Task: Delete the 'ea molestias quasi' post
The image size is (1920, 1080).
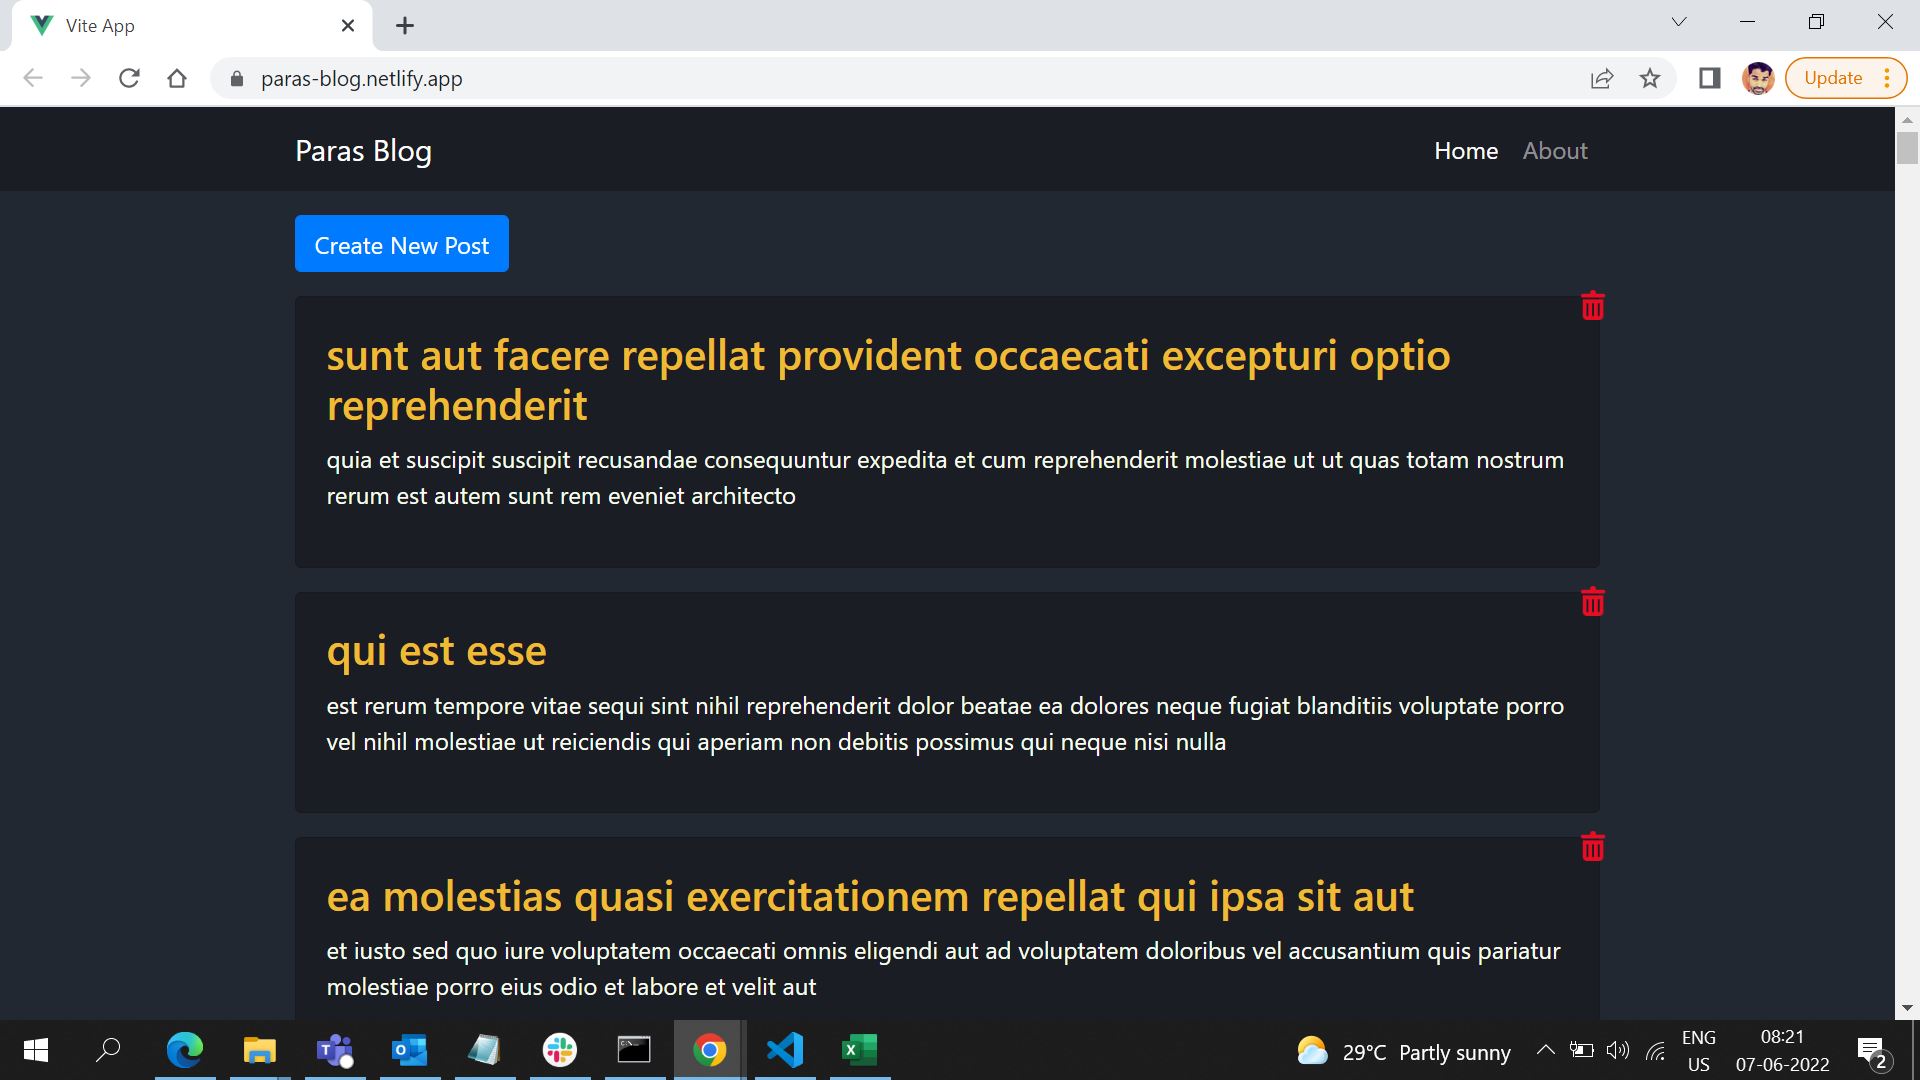Action: tap(1592, 845)
